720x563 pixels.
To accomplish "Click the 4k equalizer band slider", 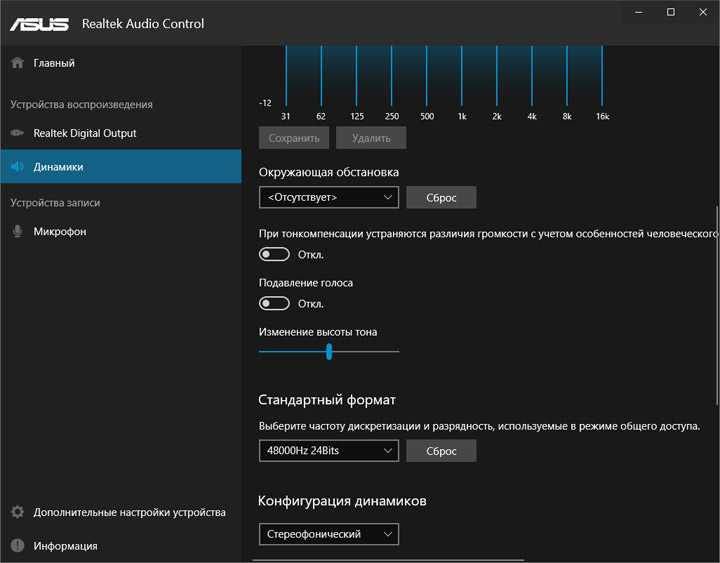I will (532, 76).
